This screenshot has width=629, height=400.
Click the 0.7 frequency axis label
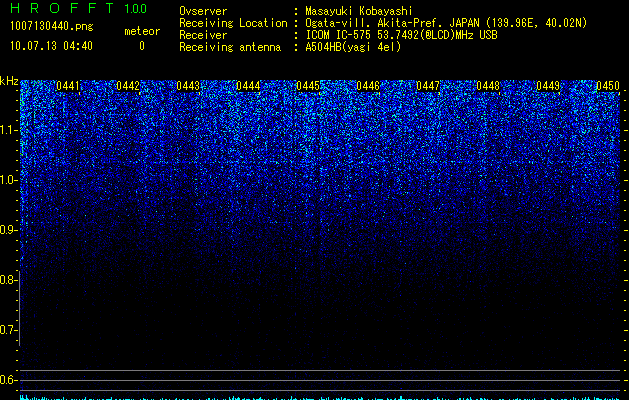[x=9, y=330]
